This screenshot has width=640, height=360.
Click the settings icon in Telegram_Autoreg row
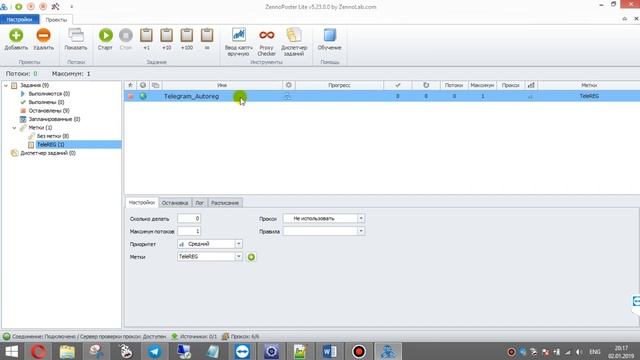pyautogui.click(x=288, y=96)
